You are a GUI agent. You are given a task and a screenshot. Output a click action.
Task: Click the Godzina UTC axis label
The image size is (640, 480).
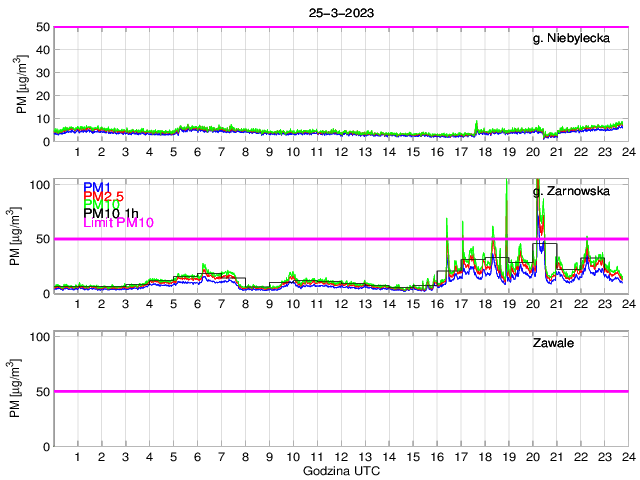[x=340, y=470]
